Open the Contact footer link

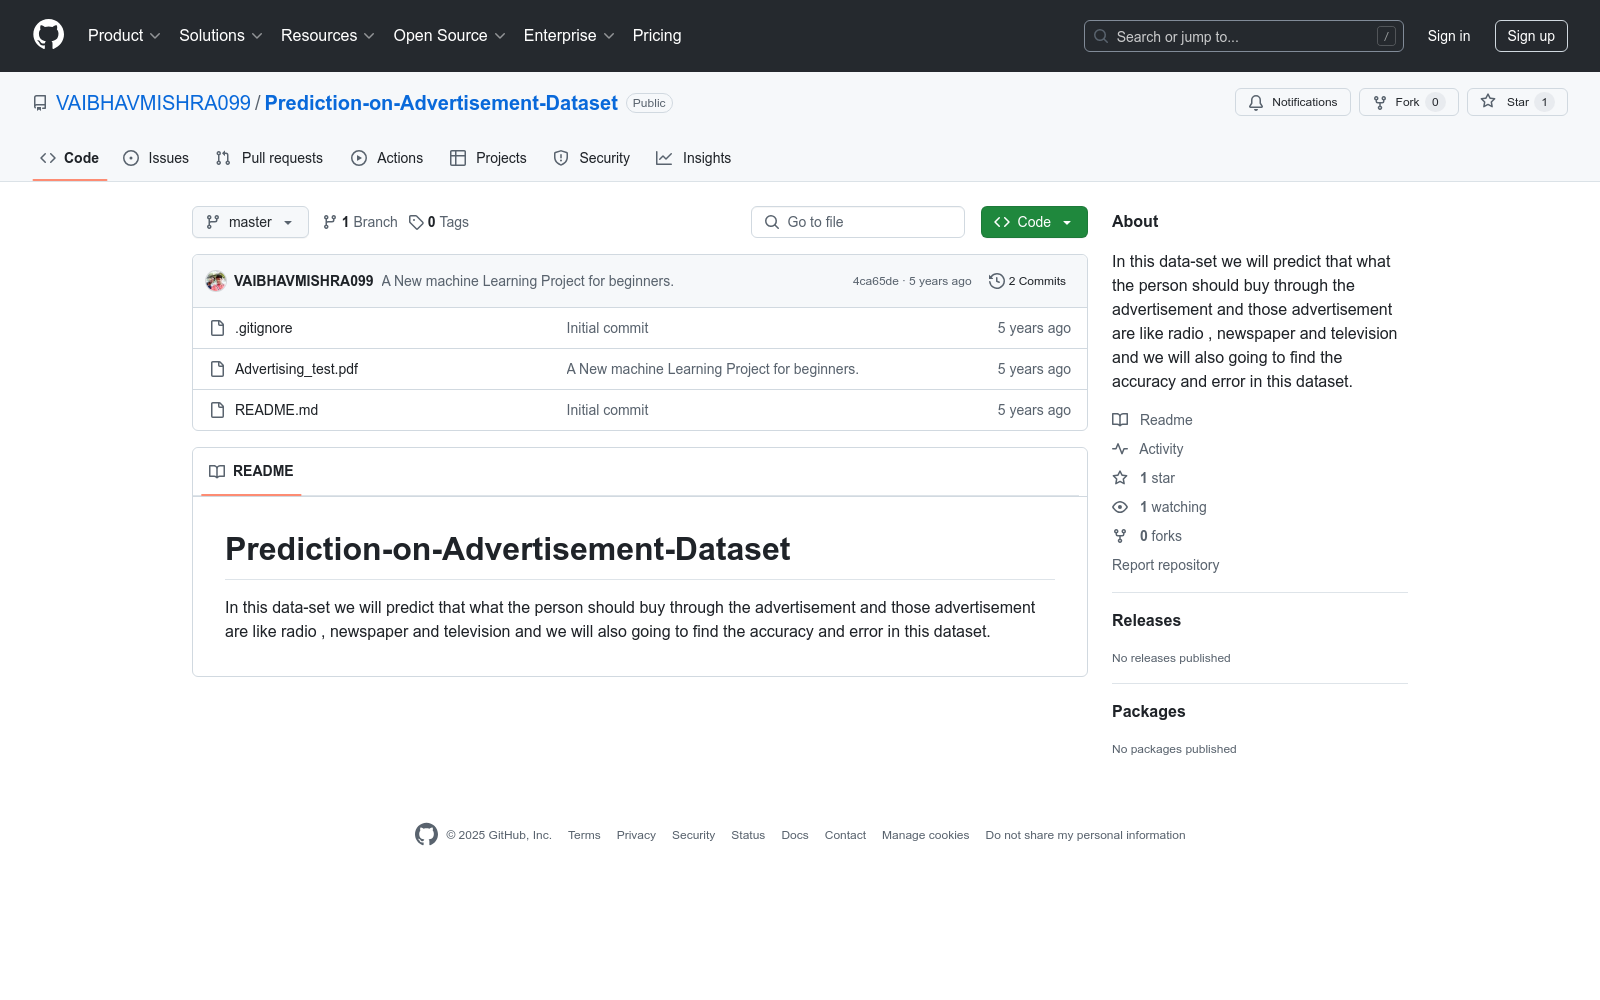click(845, 835)
